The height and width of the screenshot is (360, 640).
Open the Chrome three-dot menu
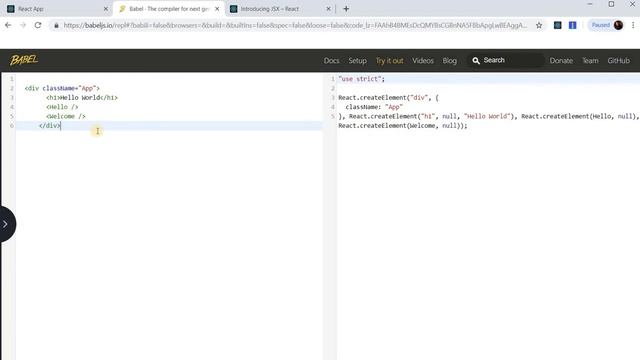[633, 25]
